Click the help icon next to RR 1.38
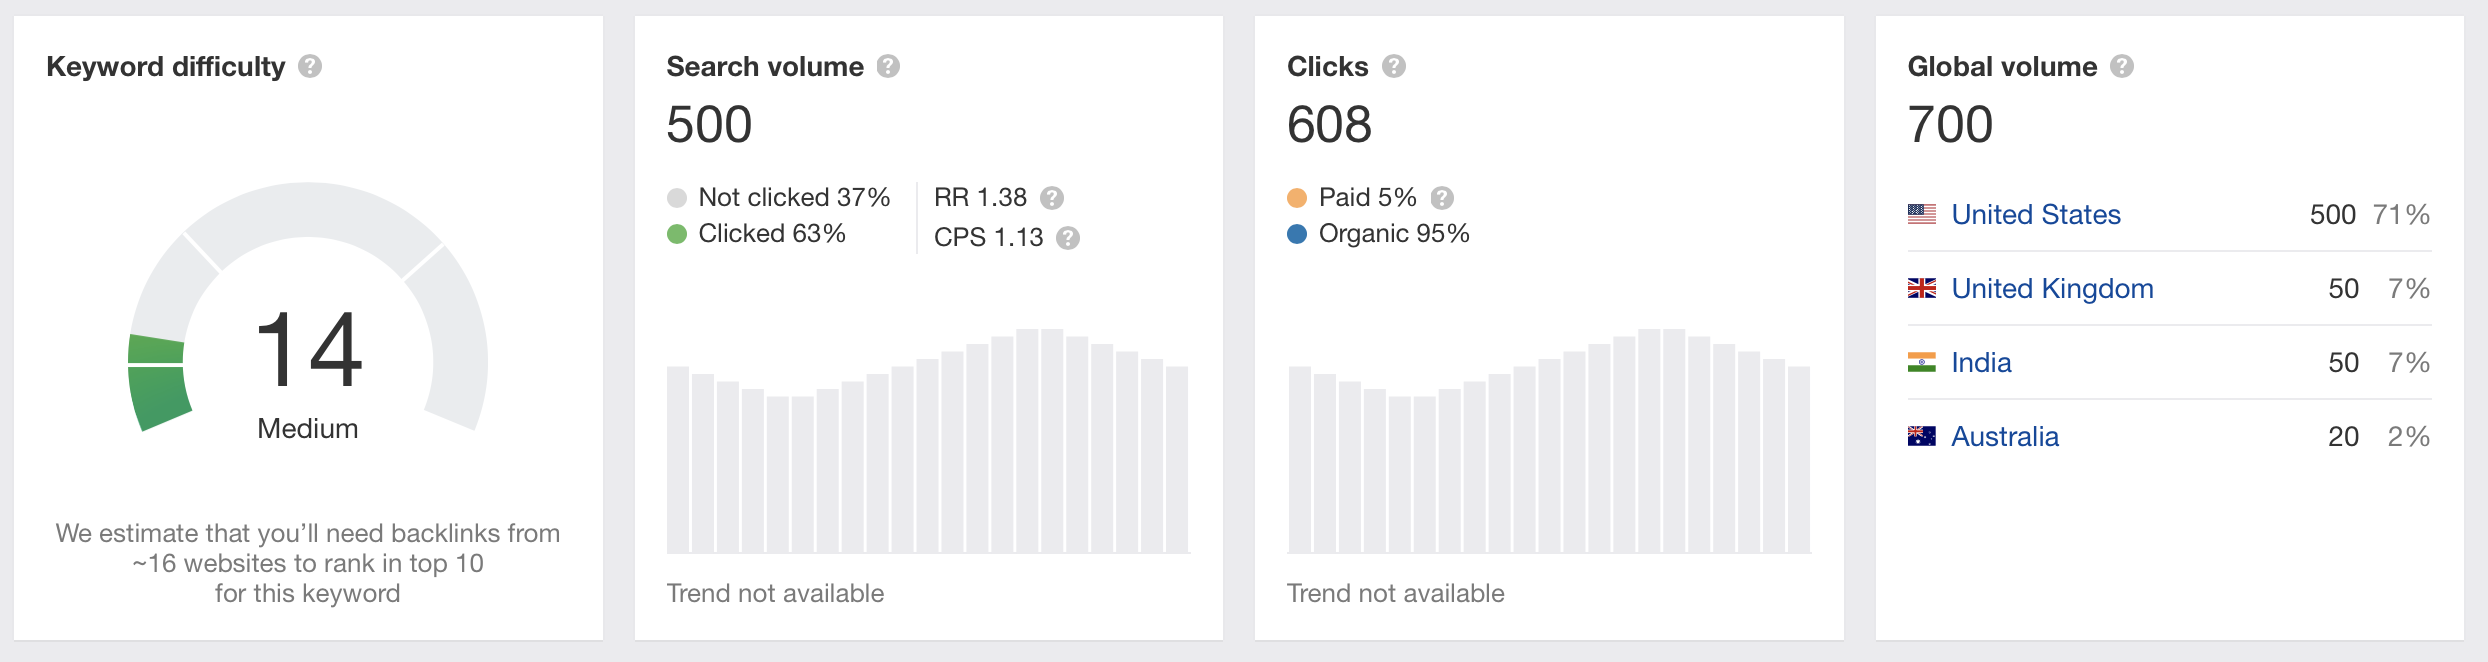2488x662 pixels. (x=1052, y=198)
